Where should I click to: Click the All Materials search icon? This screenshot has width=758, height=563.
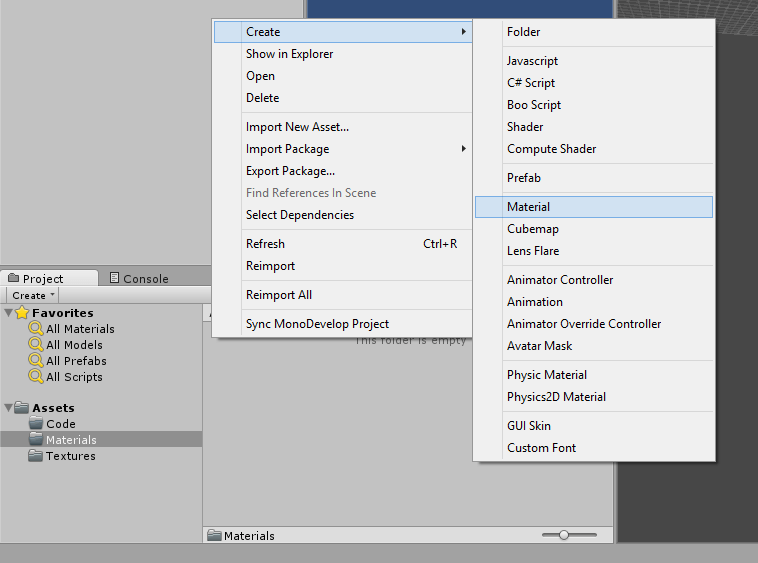coord(36,329)
